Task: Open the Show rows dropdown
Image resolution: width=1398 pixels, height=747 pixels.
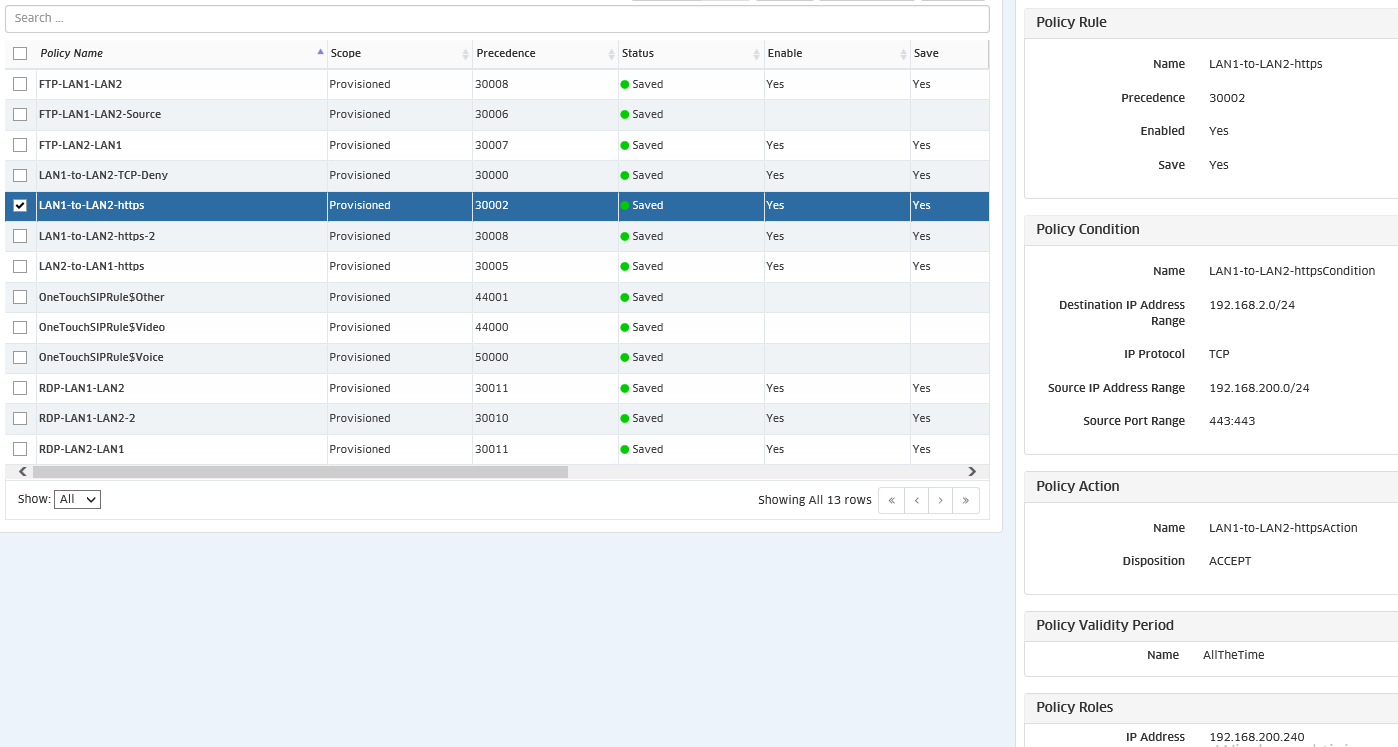Action: click(x=77, y=499)
